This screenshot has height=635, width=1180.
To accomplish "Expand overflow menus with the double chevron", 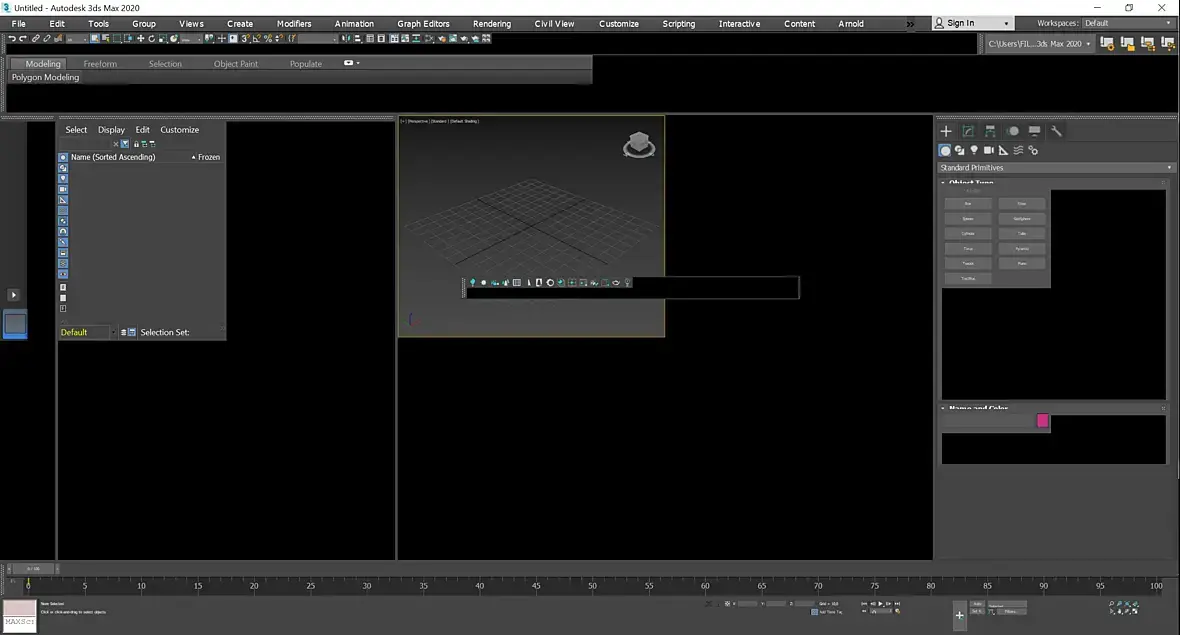I will click(x=910, y=24).
